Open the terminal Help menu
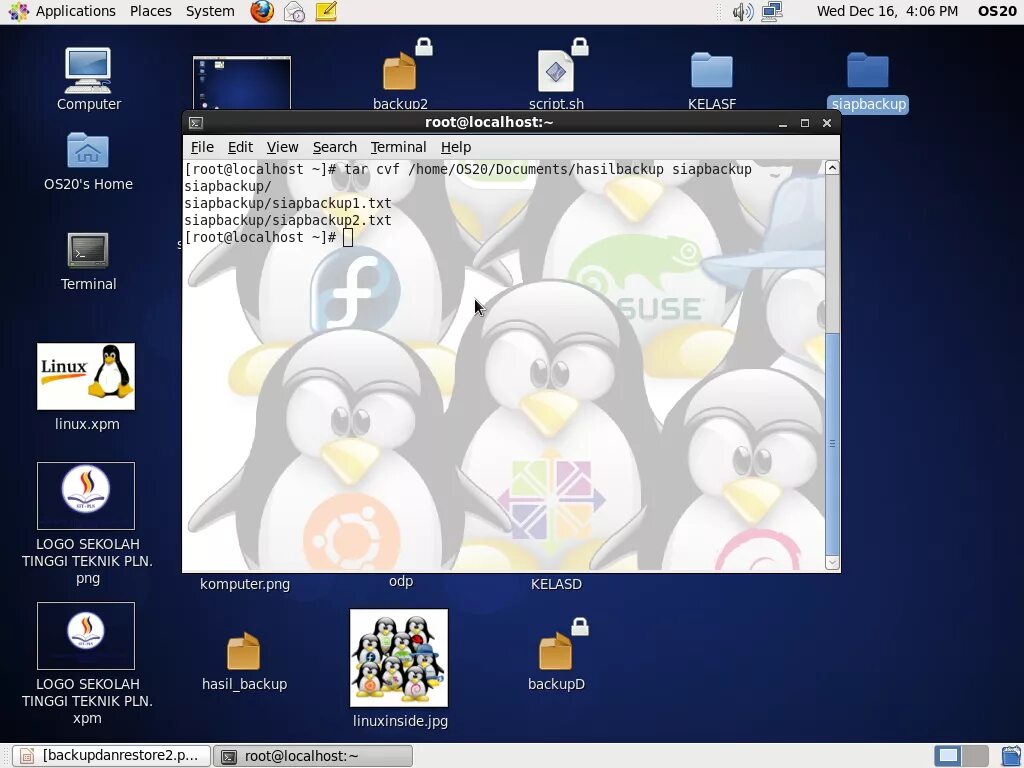The height and width of the screenshot is (768, 1024). 456,147
